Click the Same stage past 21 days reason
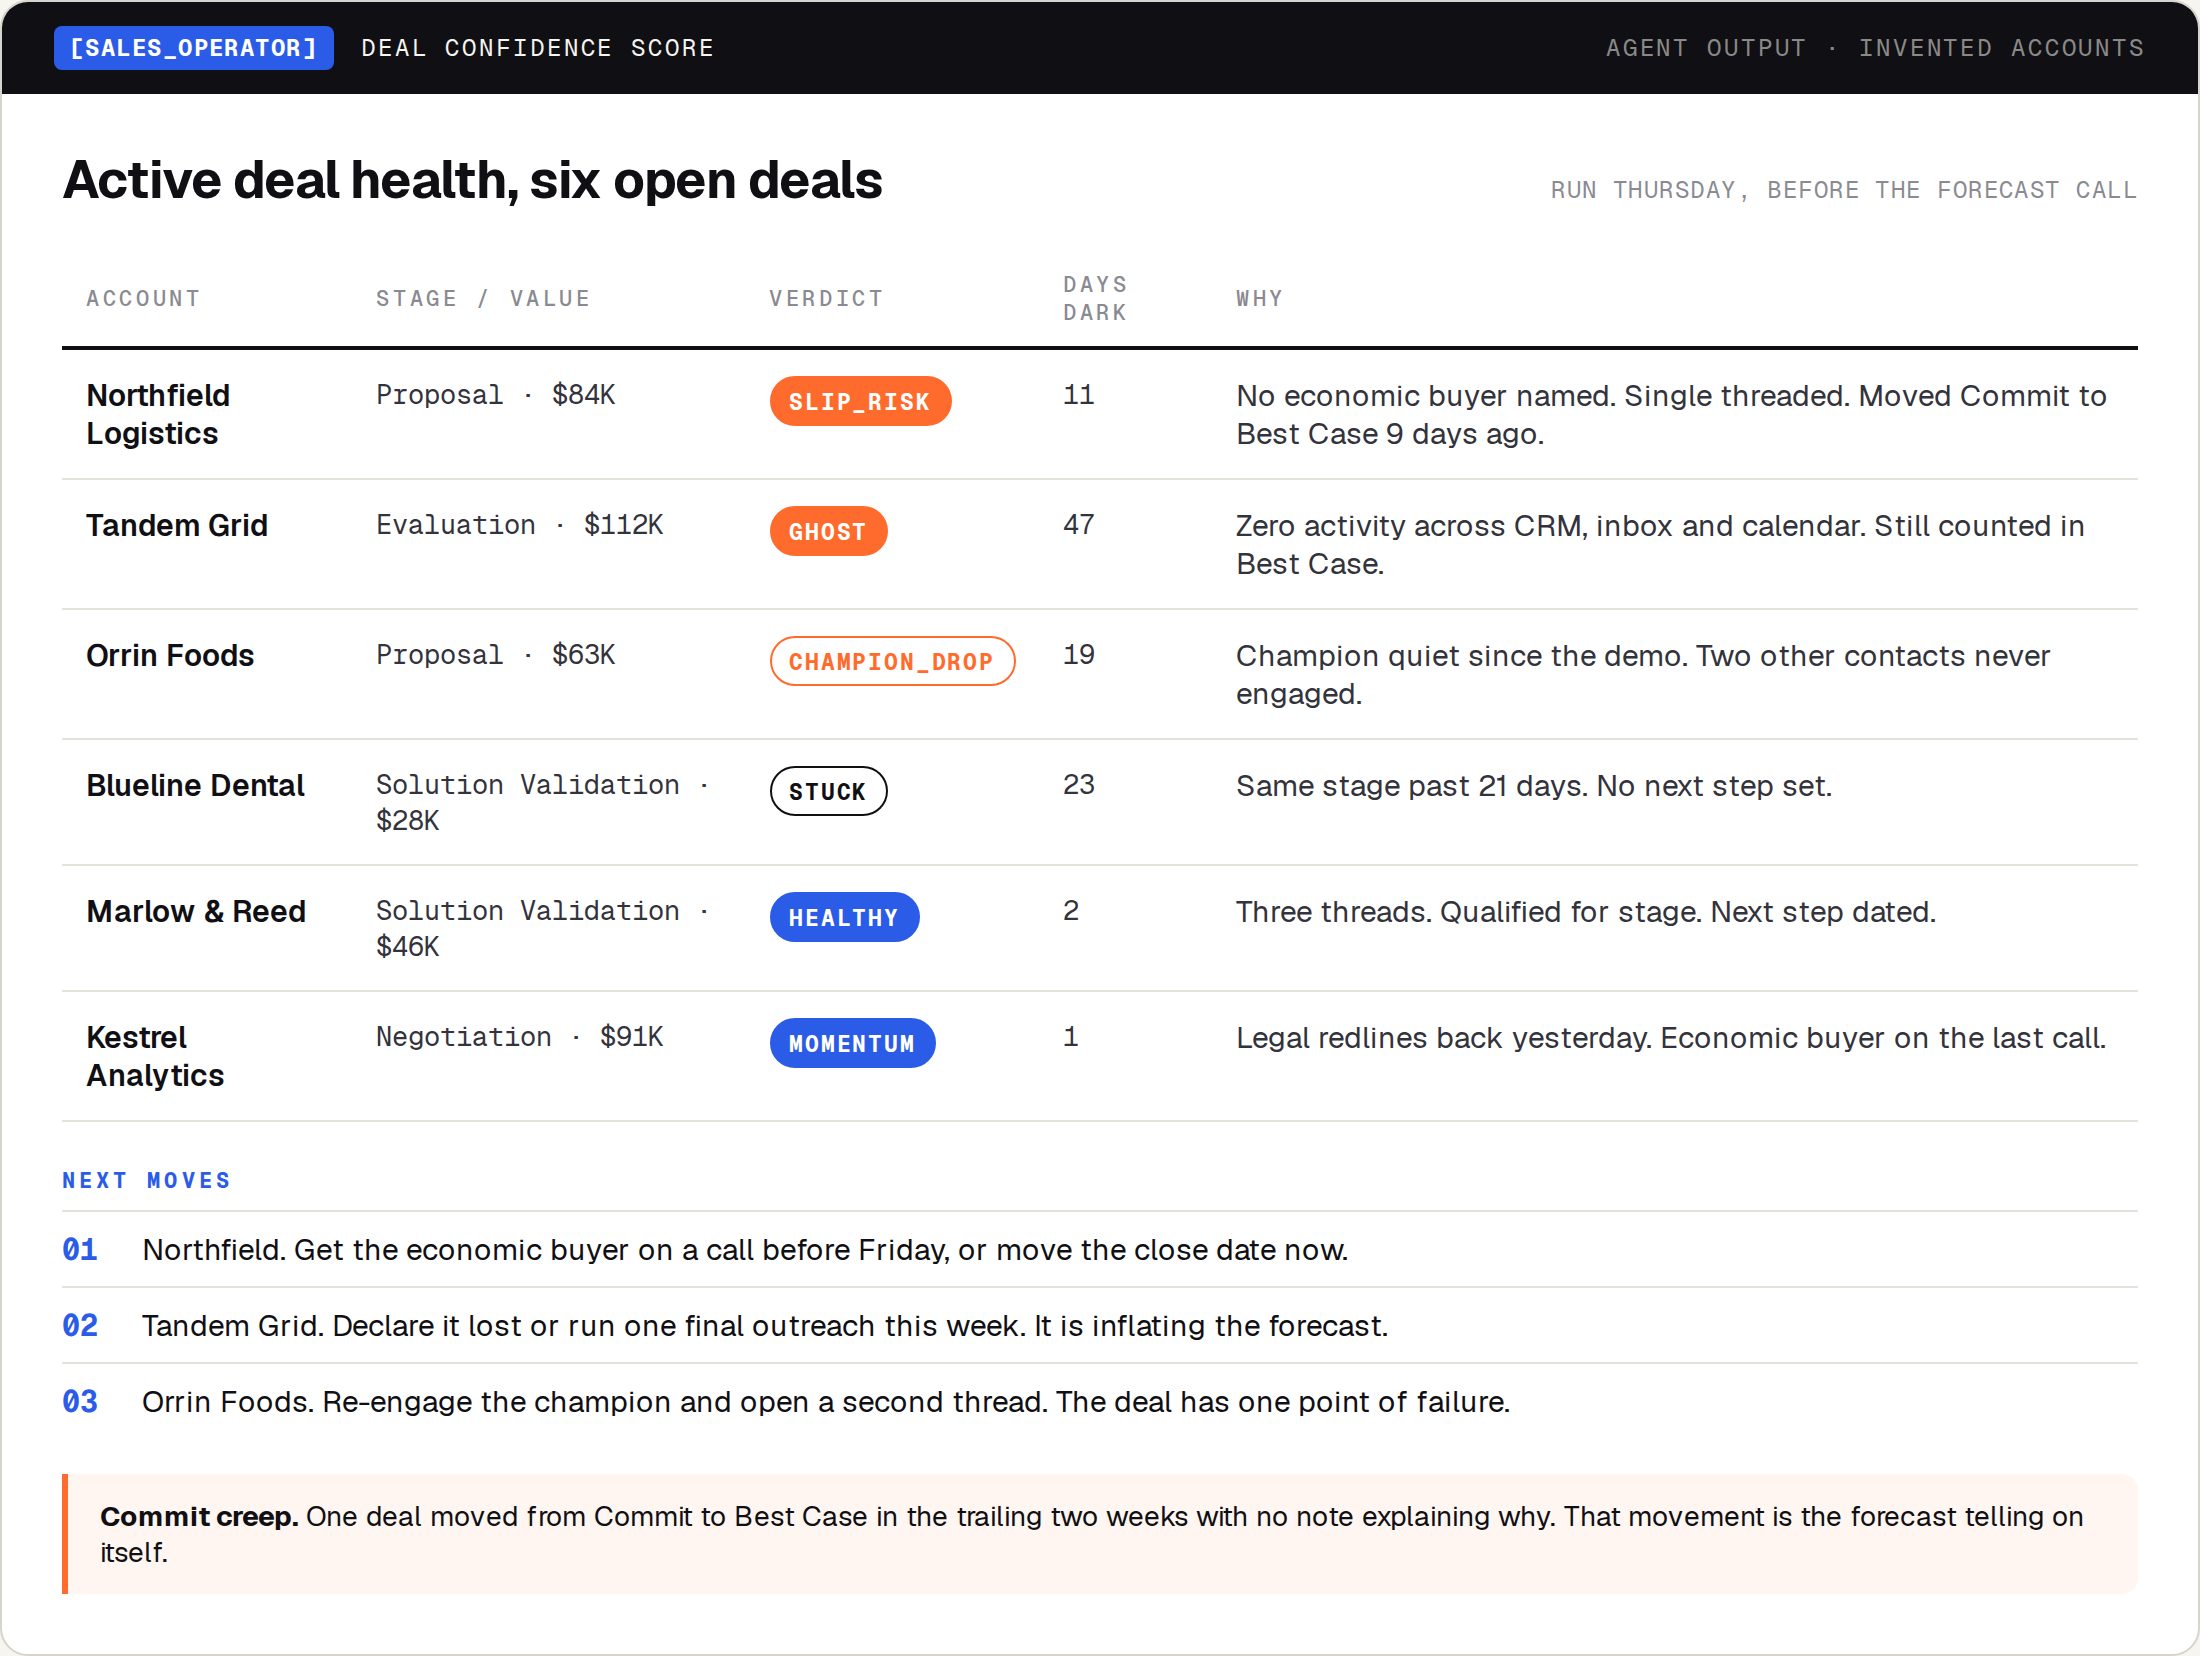Image resolution: width=2200 pixels, height=1656 pixels. (1534, 786)
